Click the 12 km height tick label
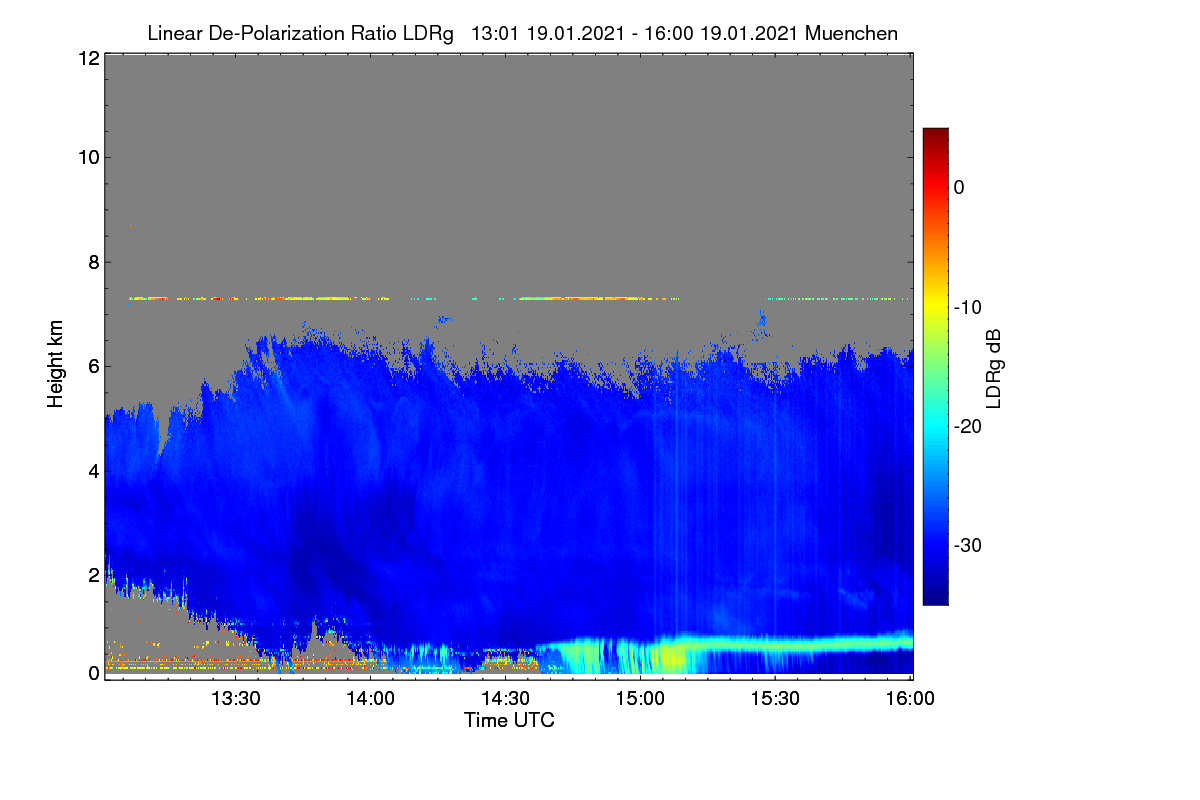Screen dimensions: 1200x800 (x=87, y=58)
